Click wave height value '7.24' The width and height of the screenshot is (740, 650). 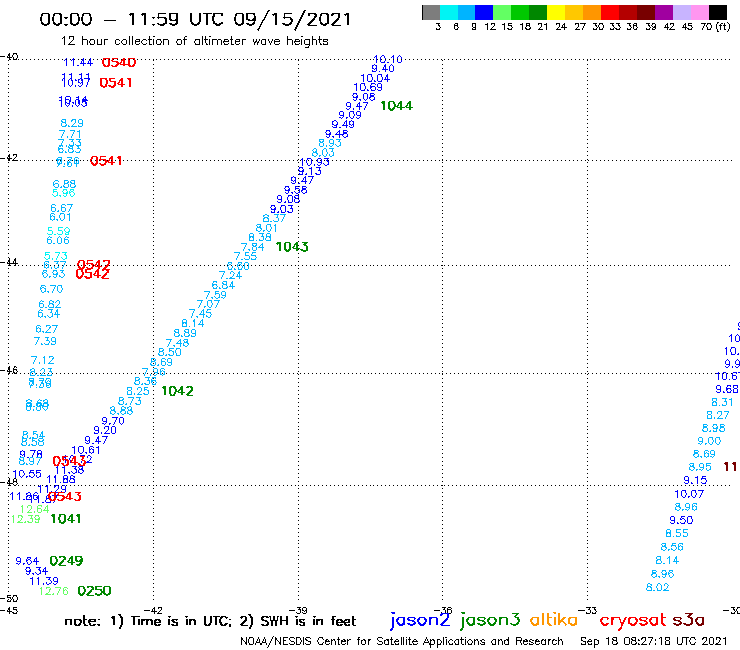point(230,275)
